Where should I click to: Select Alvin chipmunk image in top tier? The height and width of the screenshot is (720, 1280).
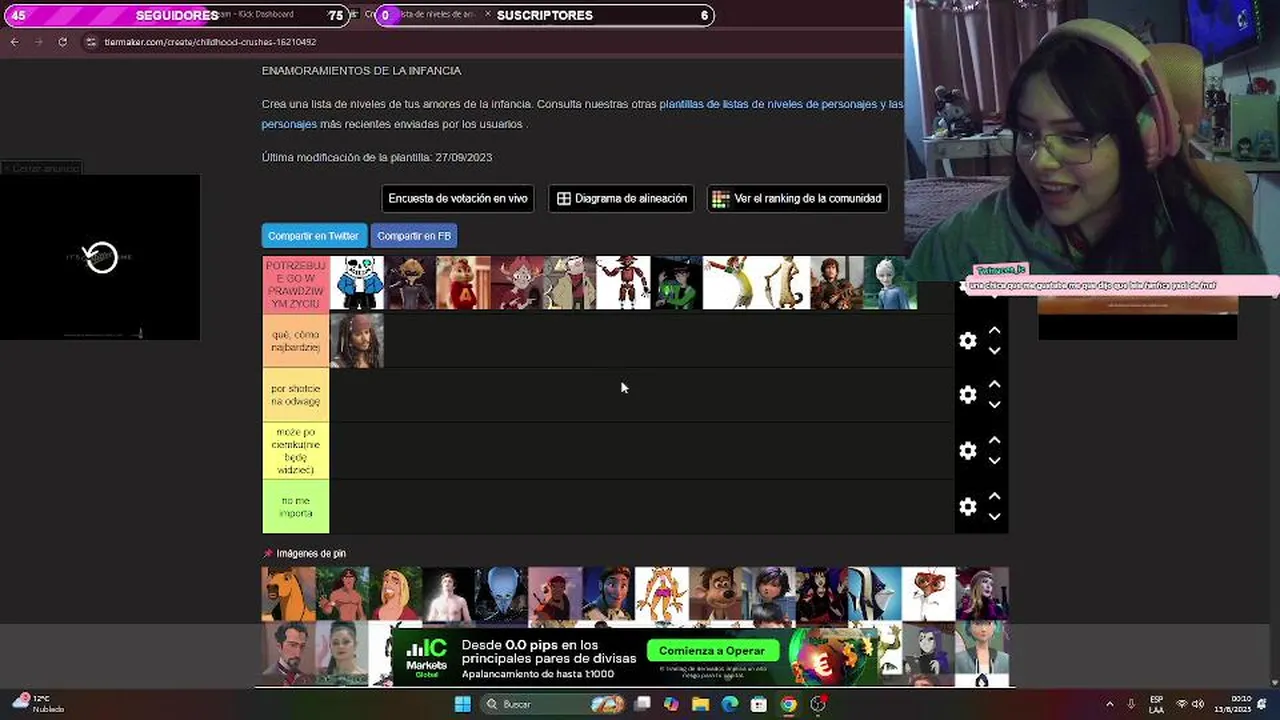463,283
